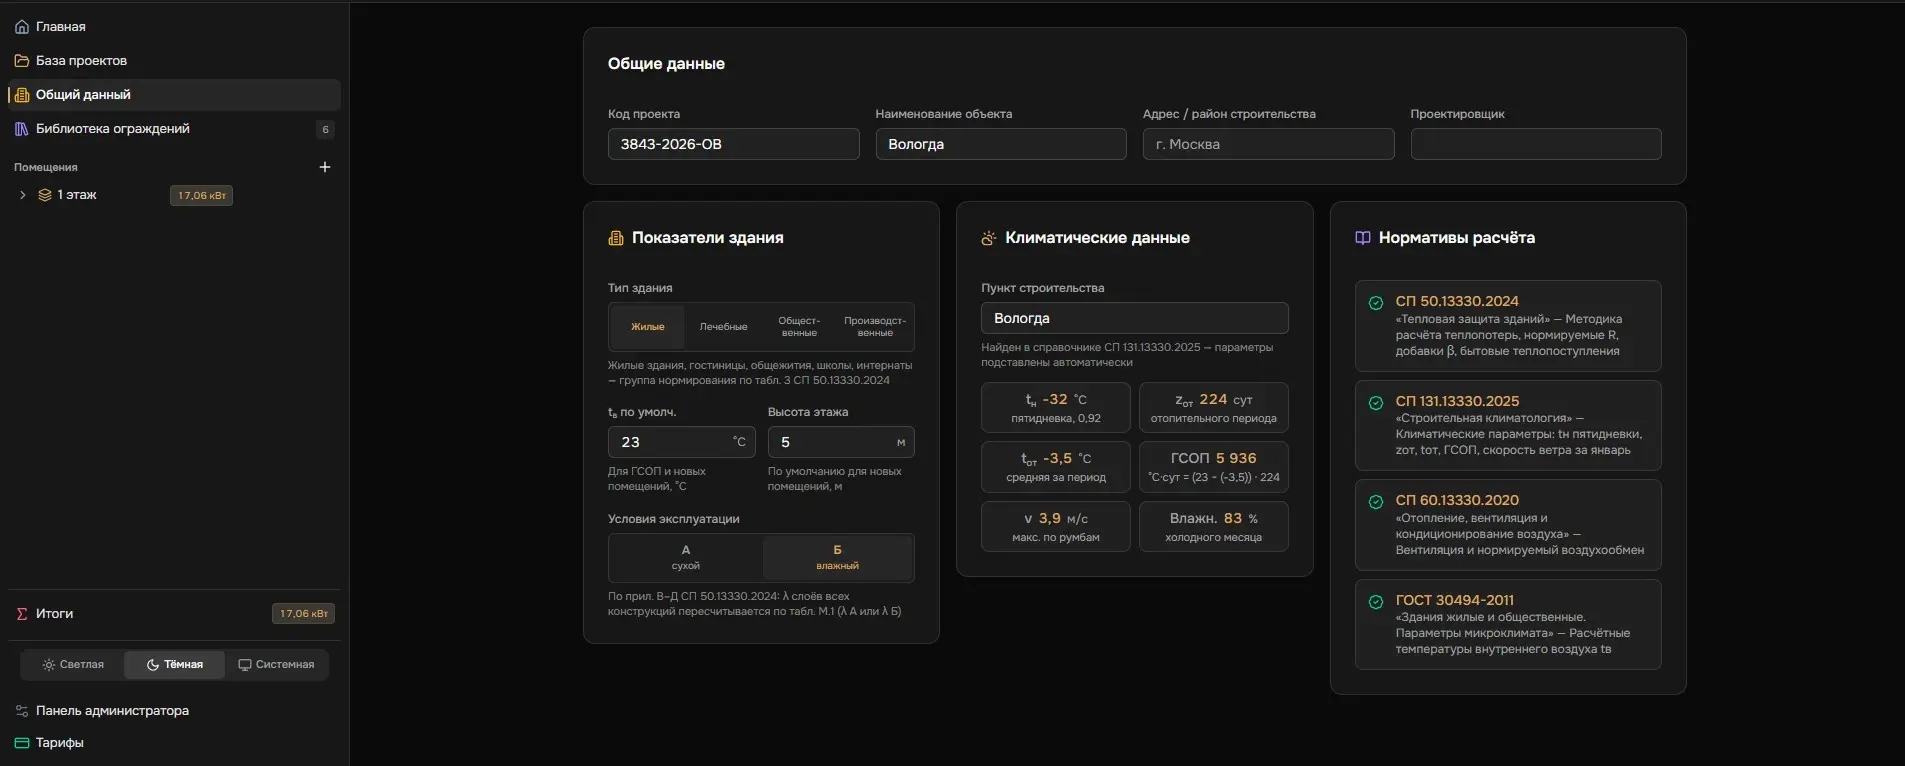This screenshot has height=766, width=1905.
Task: Open Библиотека ограждений section
Action: (x=174, y=129)
